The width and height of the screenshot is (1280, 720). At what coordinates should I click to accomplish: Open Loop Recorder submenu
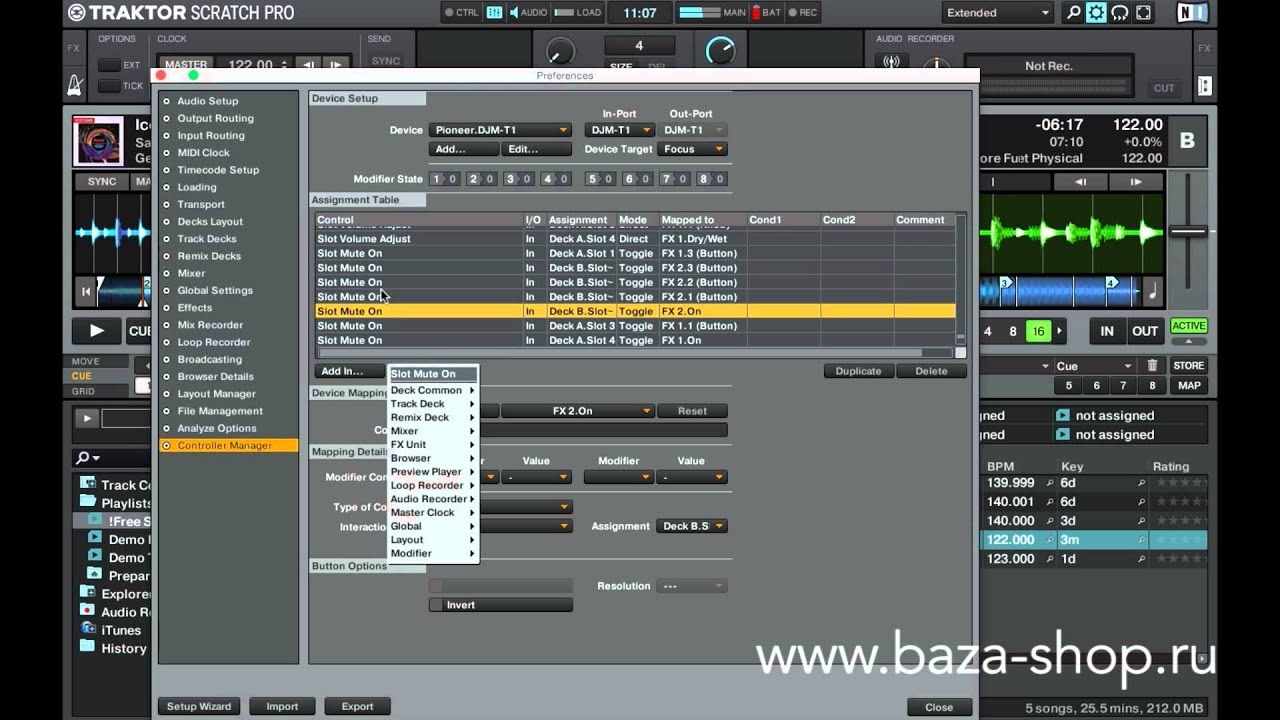click(433, 485)
